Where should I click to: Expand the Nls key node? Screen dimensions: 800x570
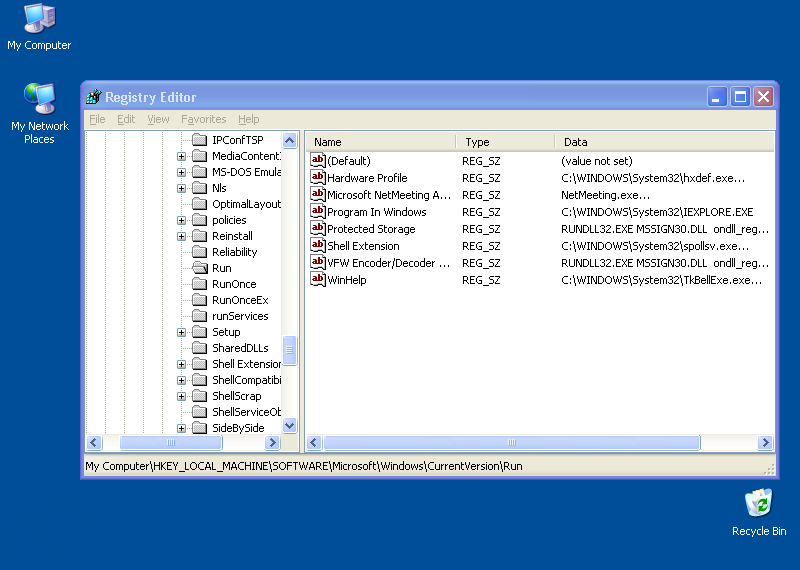(181, 188)
